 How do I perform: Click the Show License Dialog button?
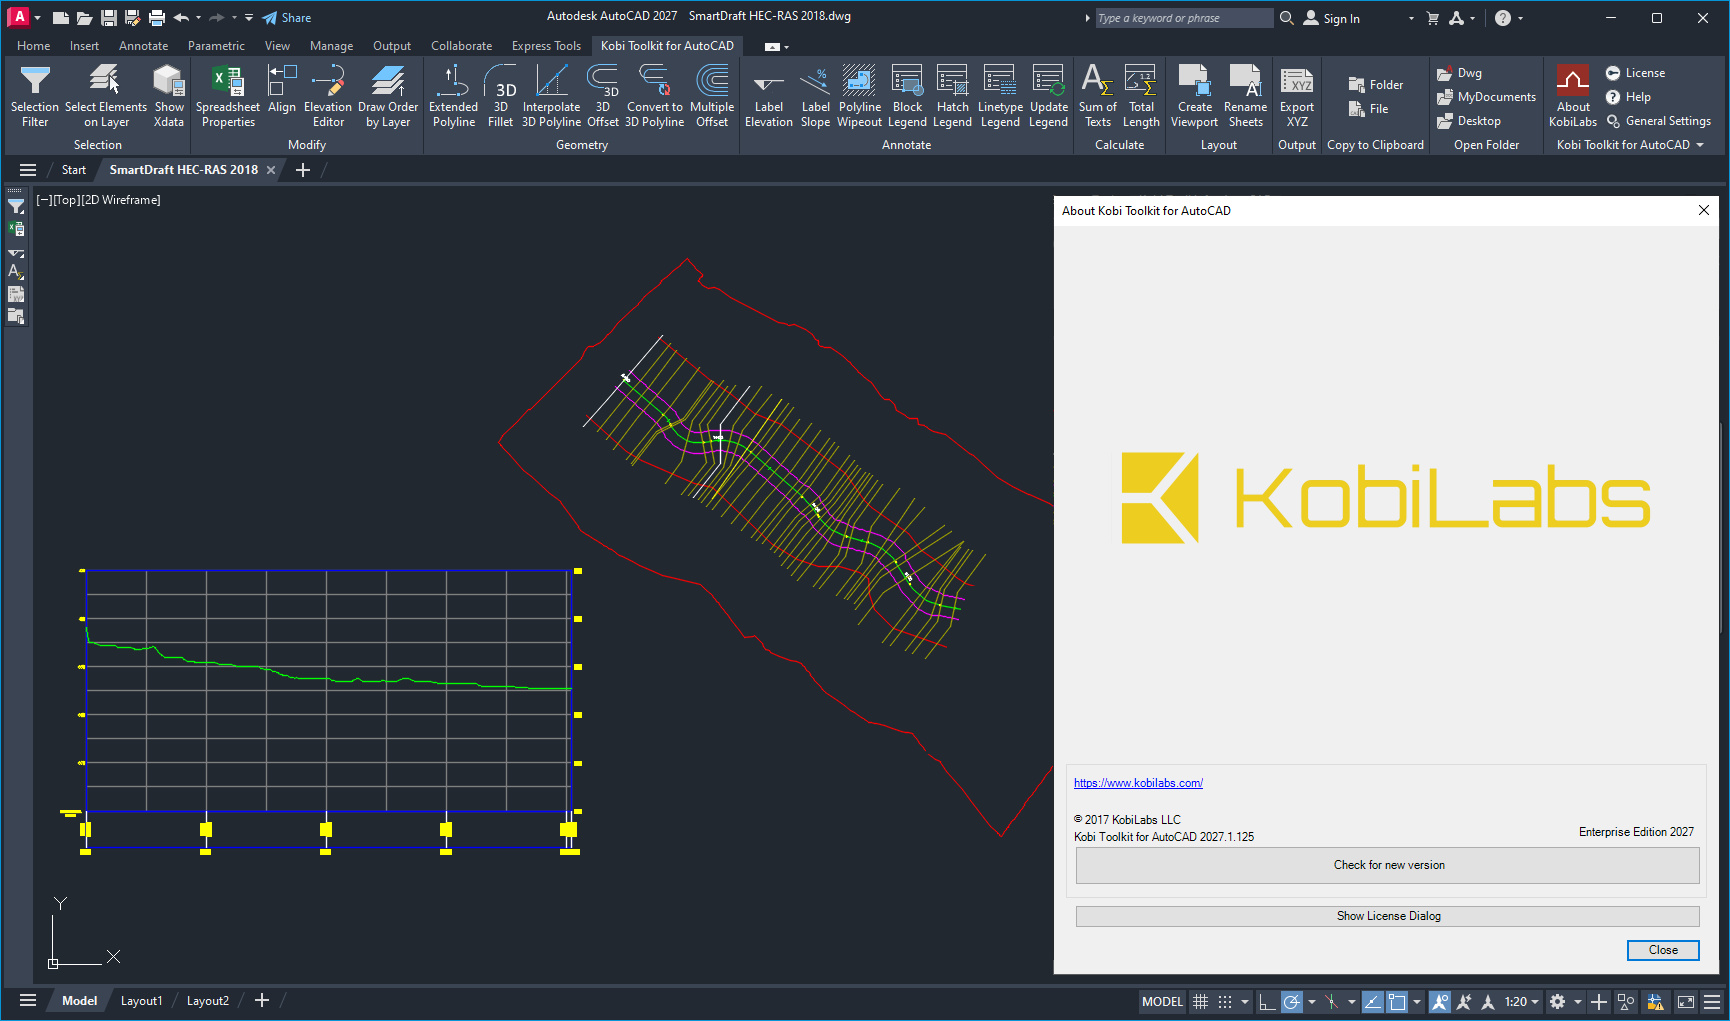pyautogui.click(x=1388, y=916)
